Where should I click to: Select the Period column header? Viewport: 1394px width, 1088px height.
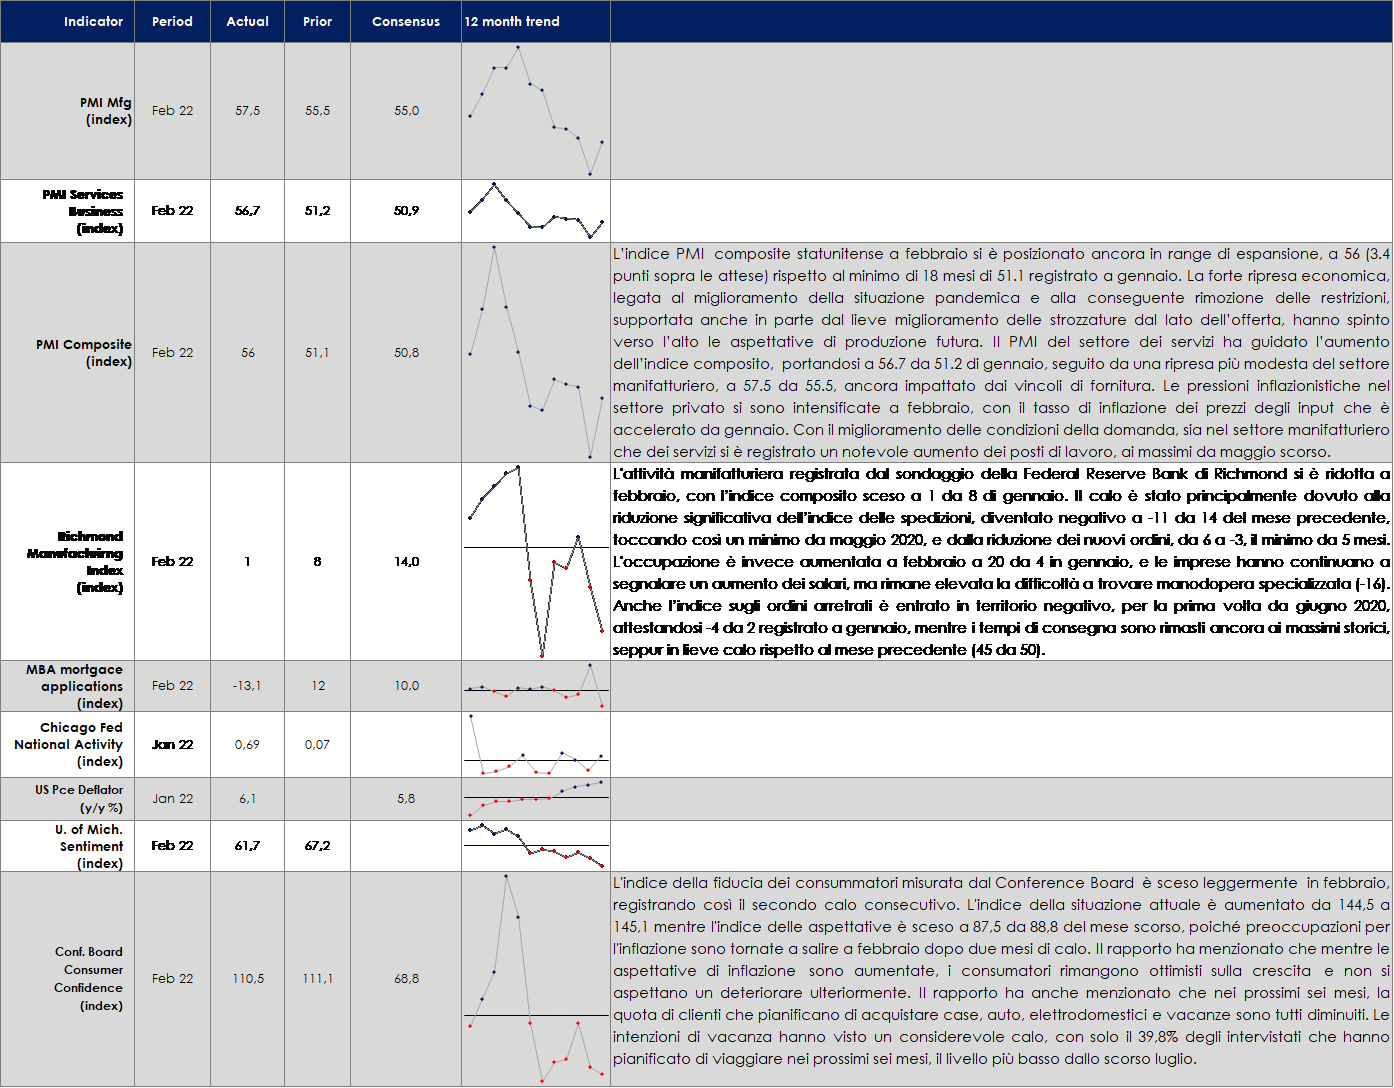click(x=172, y=21)
